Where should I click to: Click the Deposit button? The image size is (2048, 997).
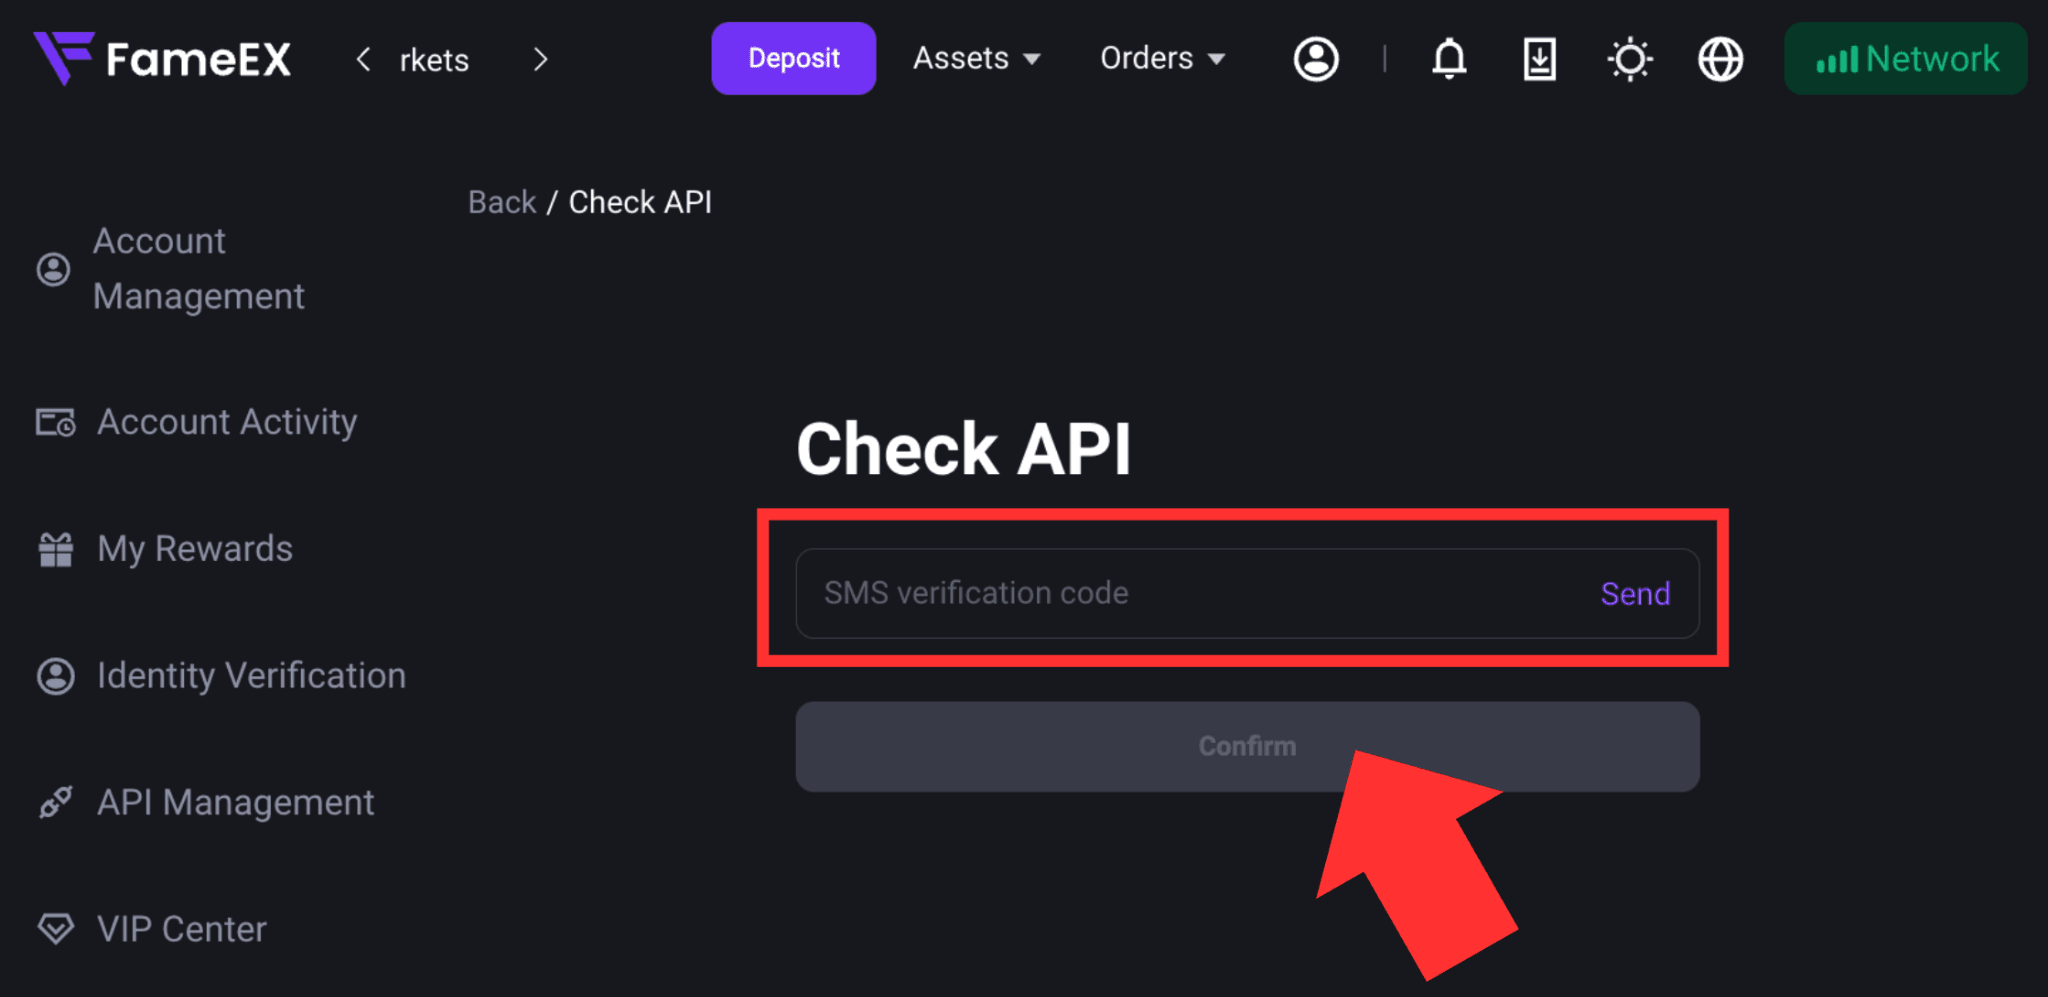click(794, 59)
